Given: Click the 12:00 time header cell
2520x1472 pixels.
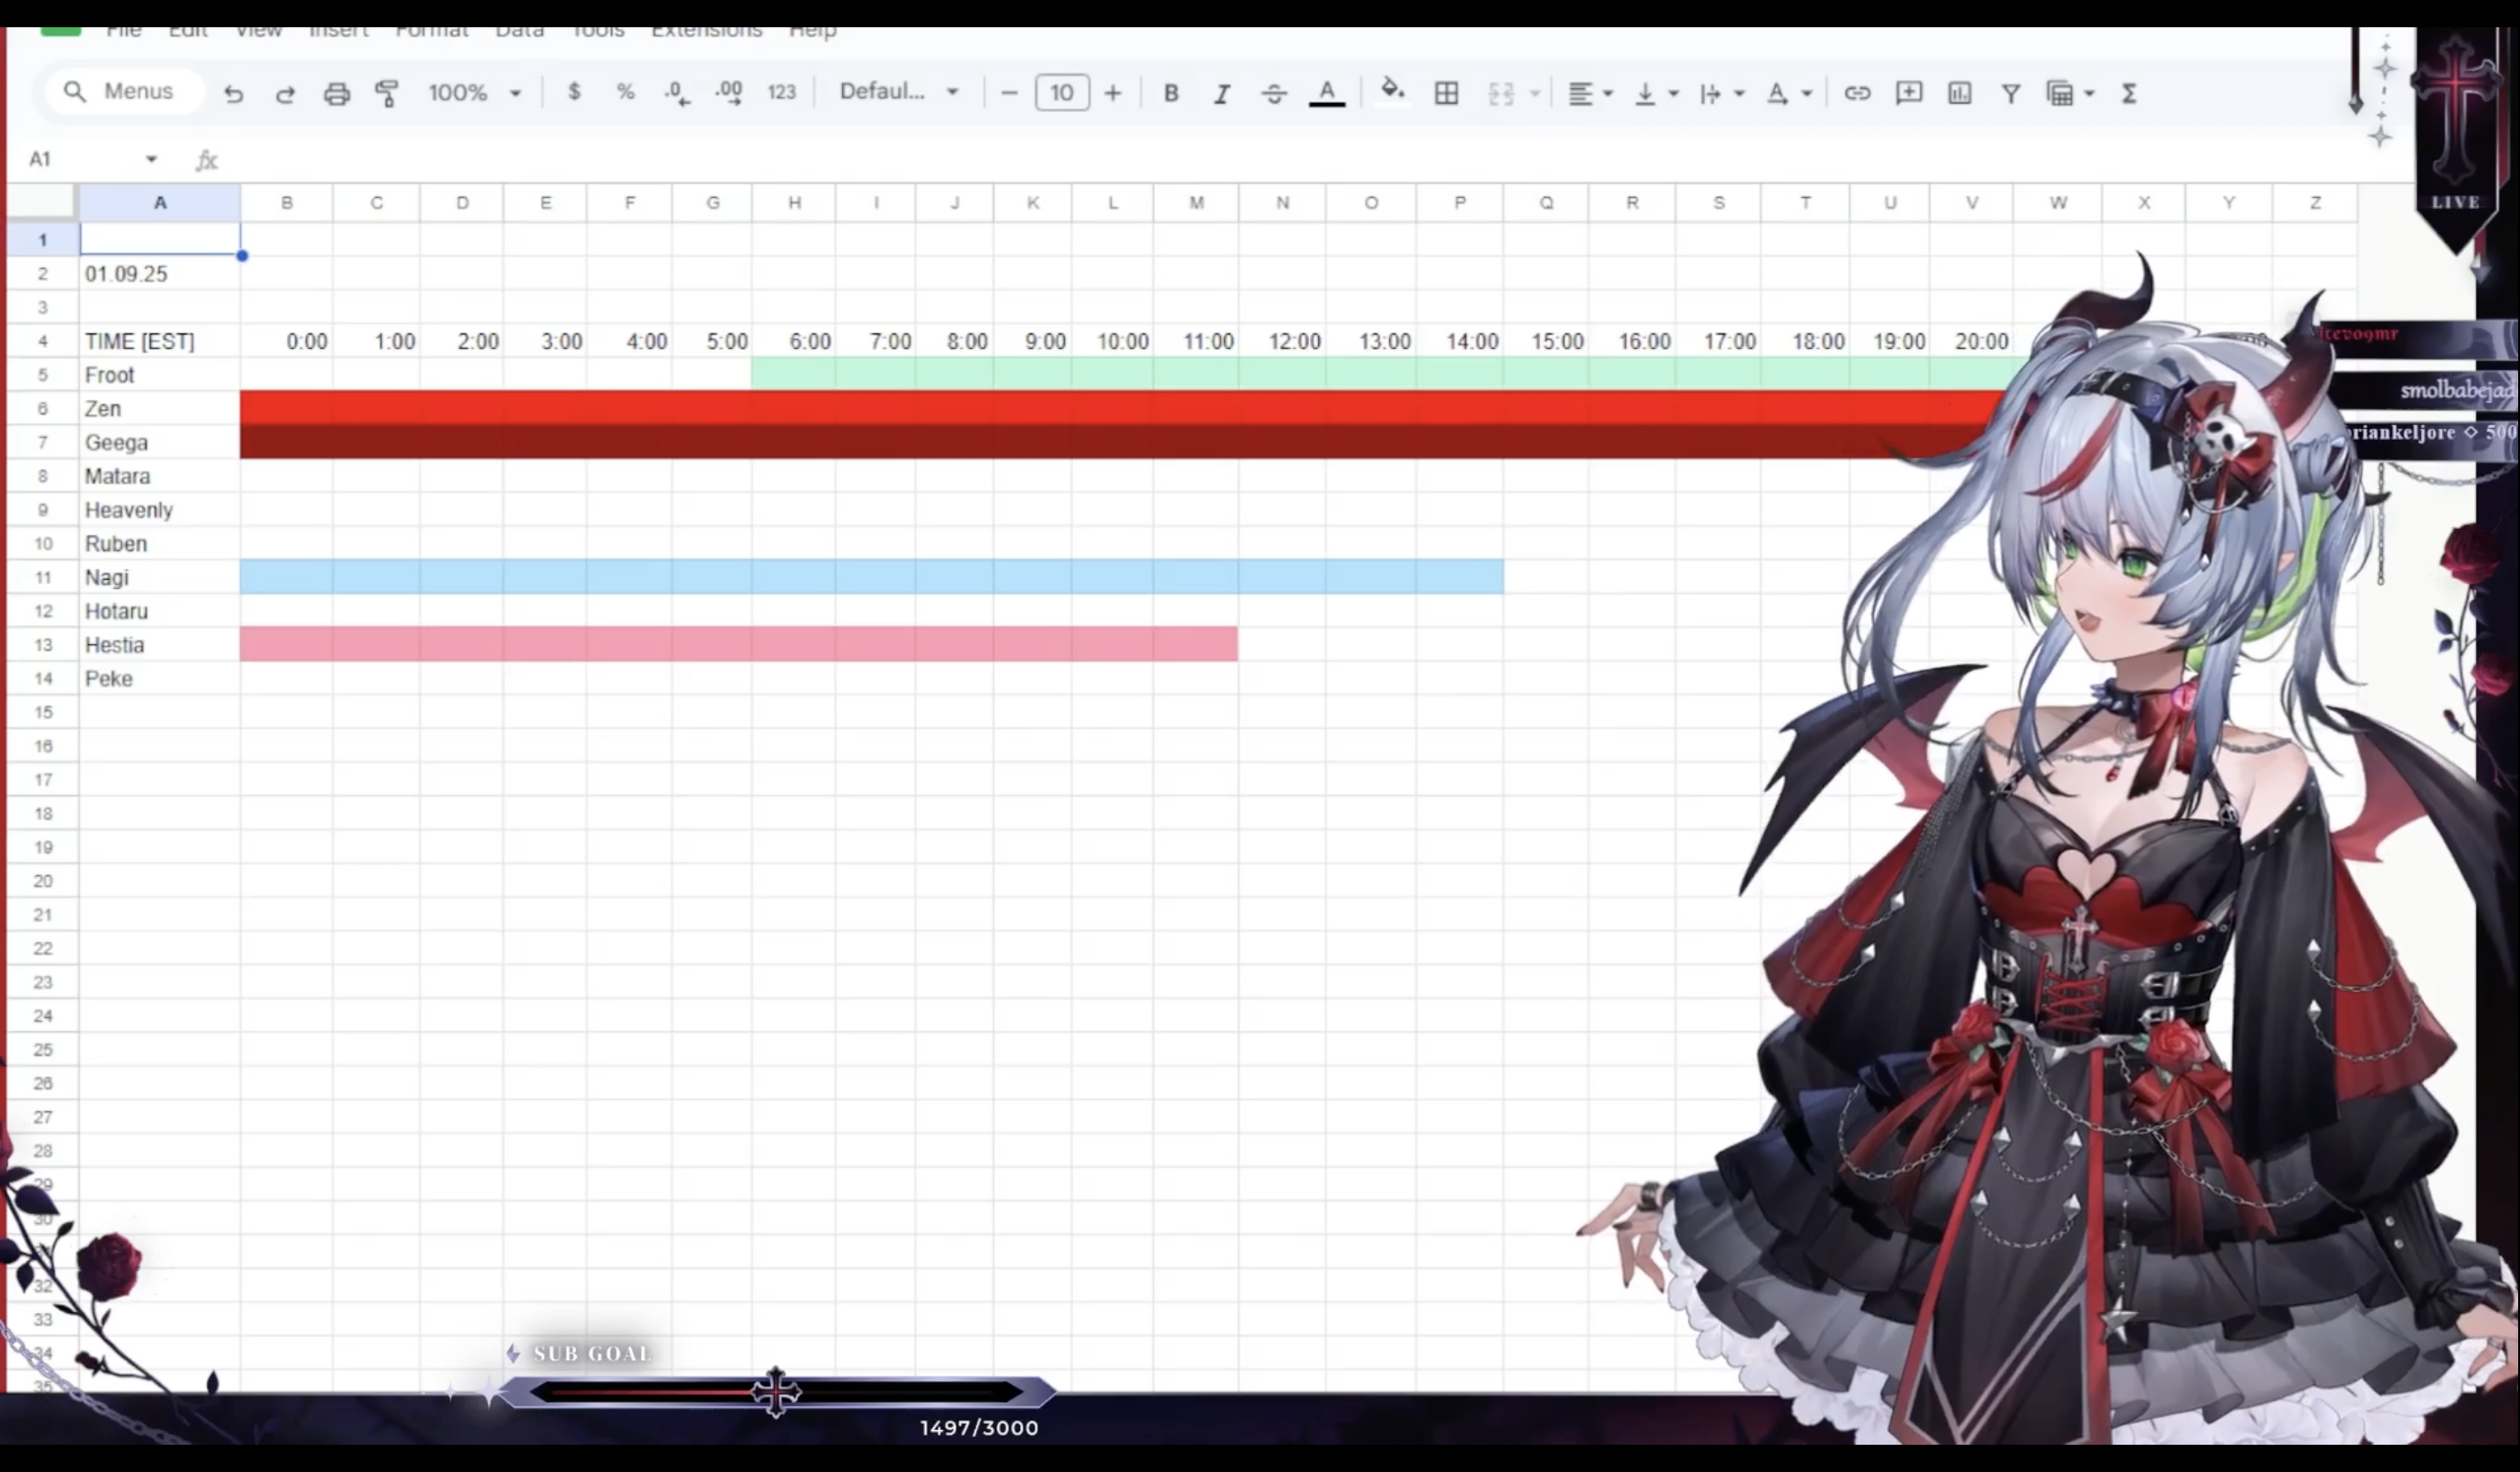Looking at the screenshot, I should pos(1283,341).
